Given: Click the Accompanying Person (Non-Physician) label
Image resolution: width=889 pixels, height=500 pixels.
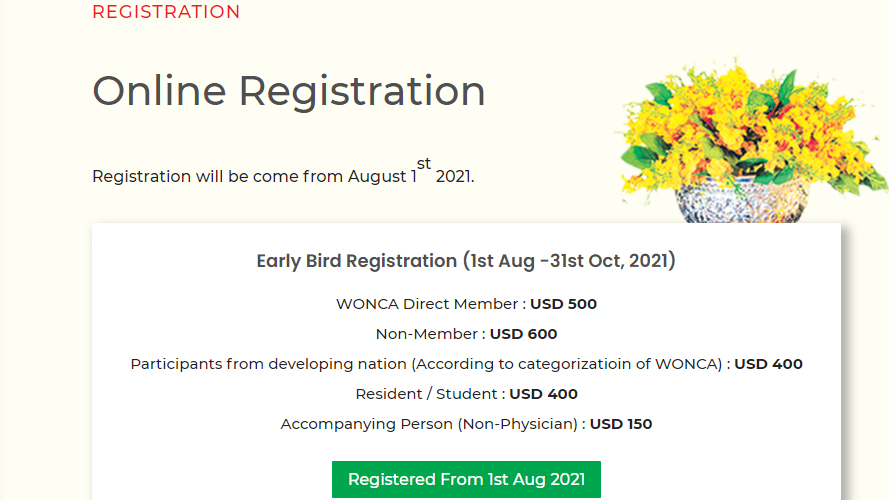Looking at the screenshot, I should coord(429,424).
